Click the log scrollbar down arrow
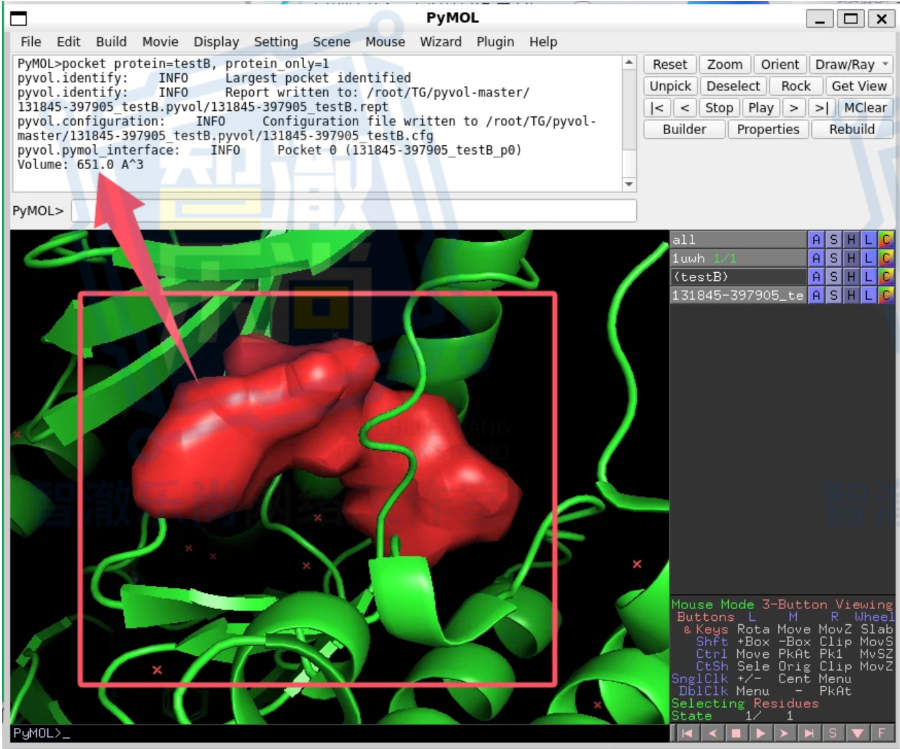900x749 pixels. 629,184
